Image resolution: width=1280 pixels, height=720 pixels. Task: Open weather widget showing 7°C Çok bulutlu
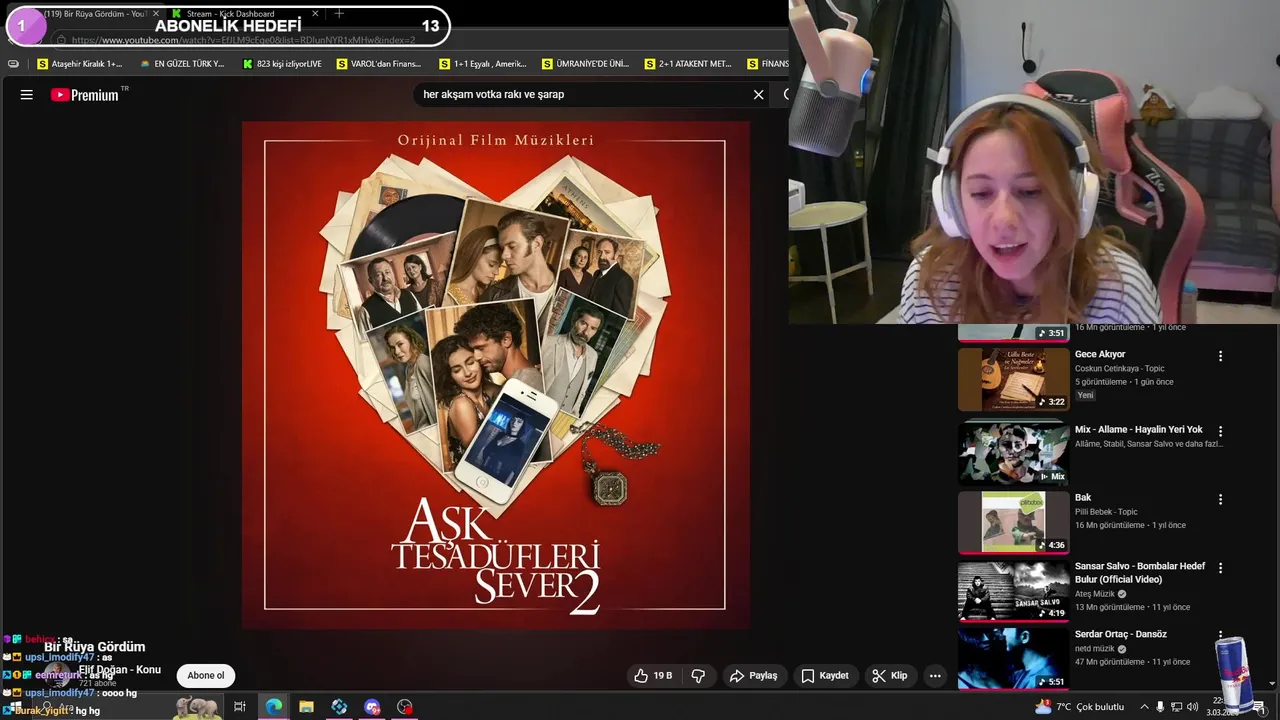point(1080,707)
